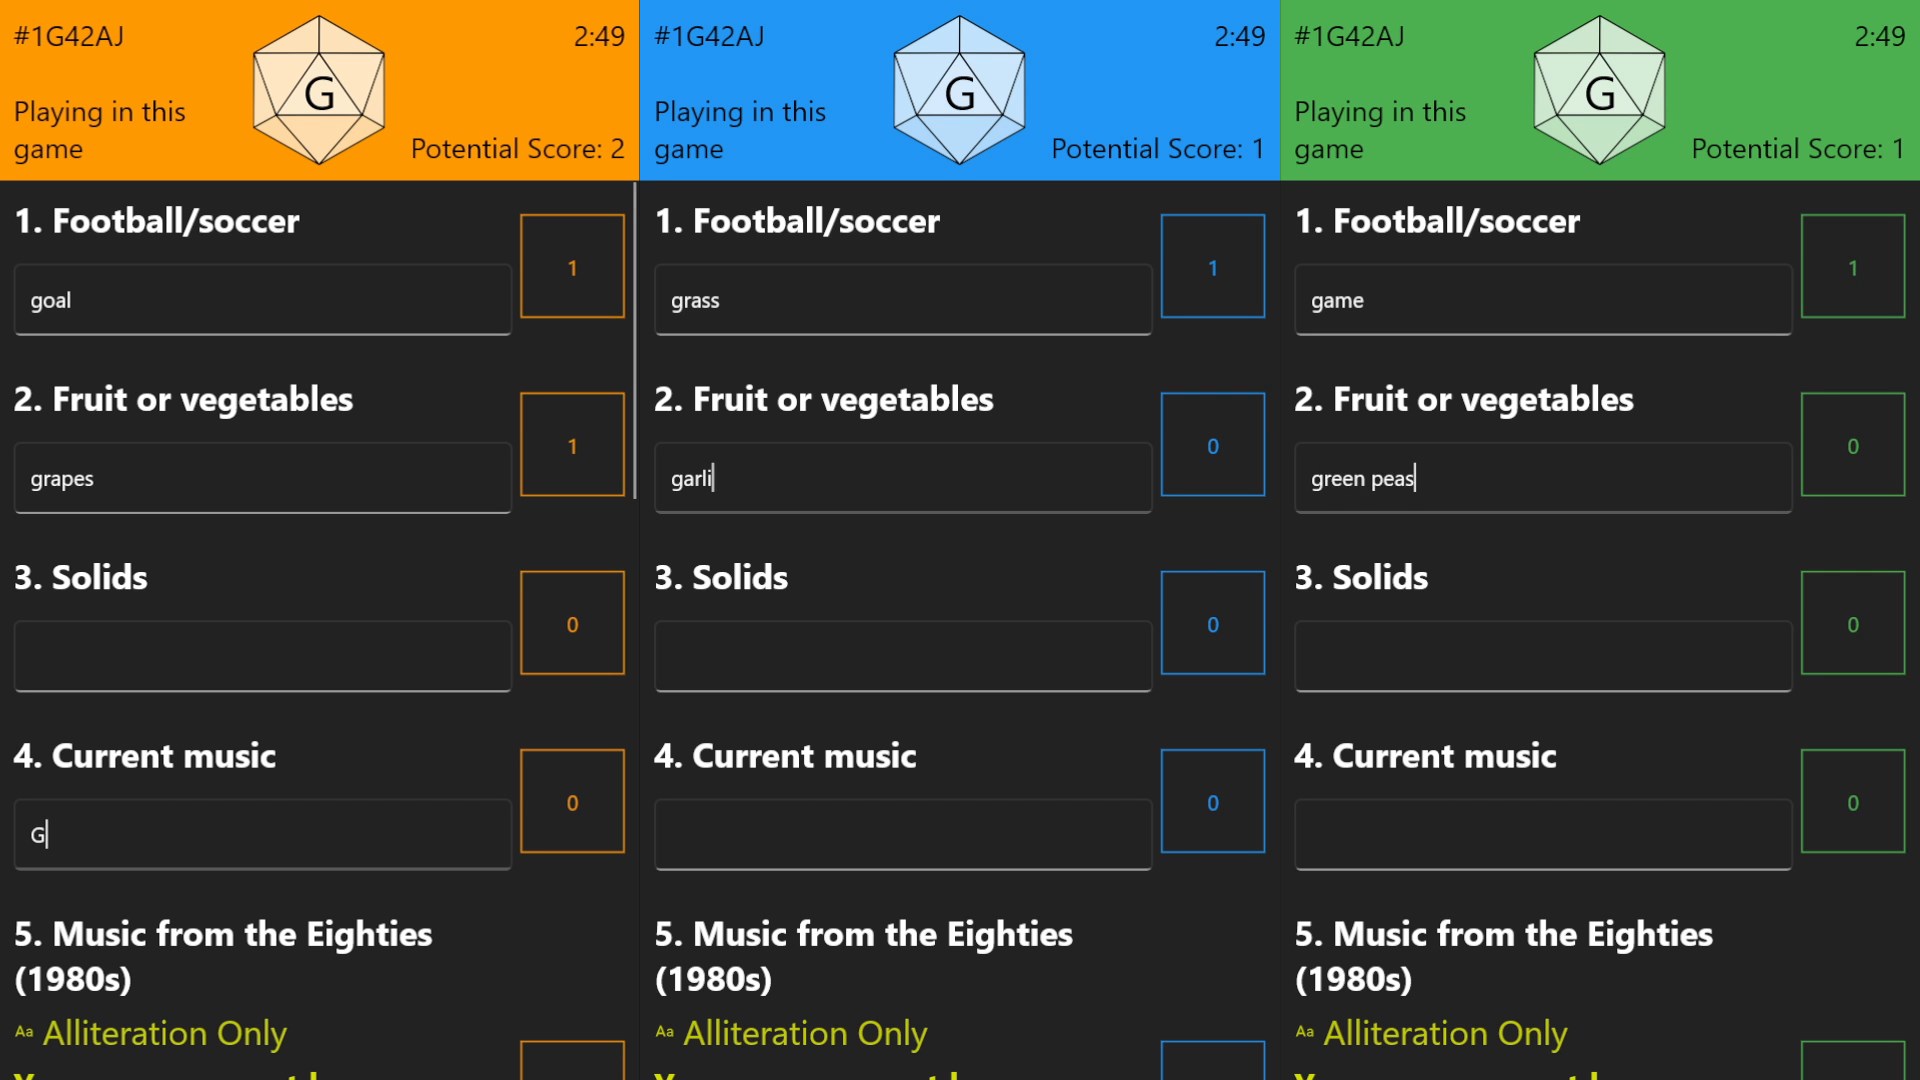The height and width of the screenshot is (1080, 1920).
Task: Click the orange panel's vertical scrollbar
Action: 635,340
